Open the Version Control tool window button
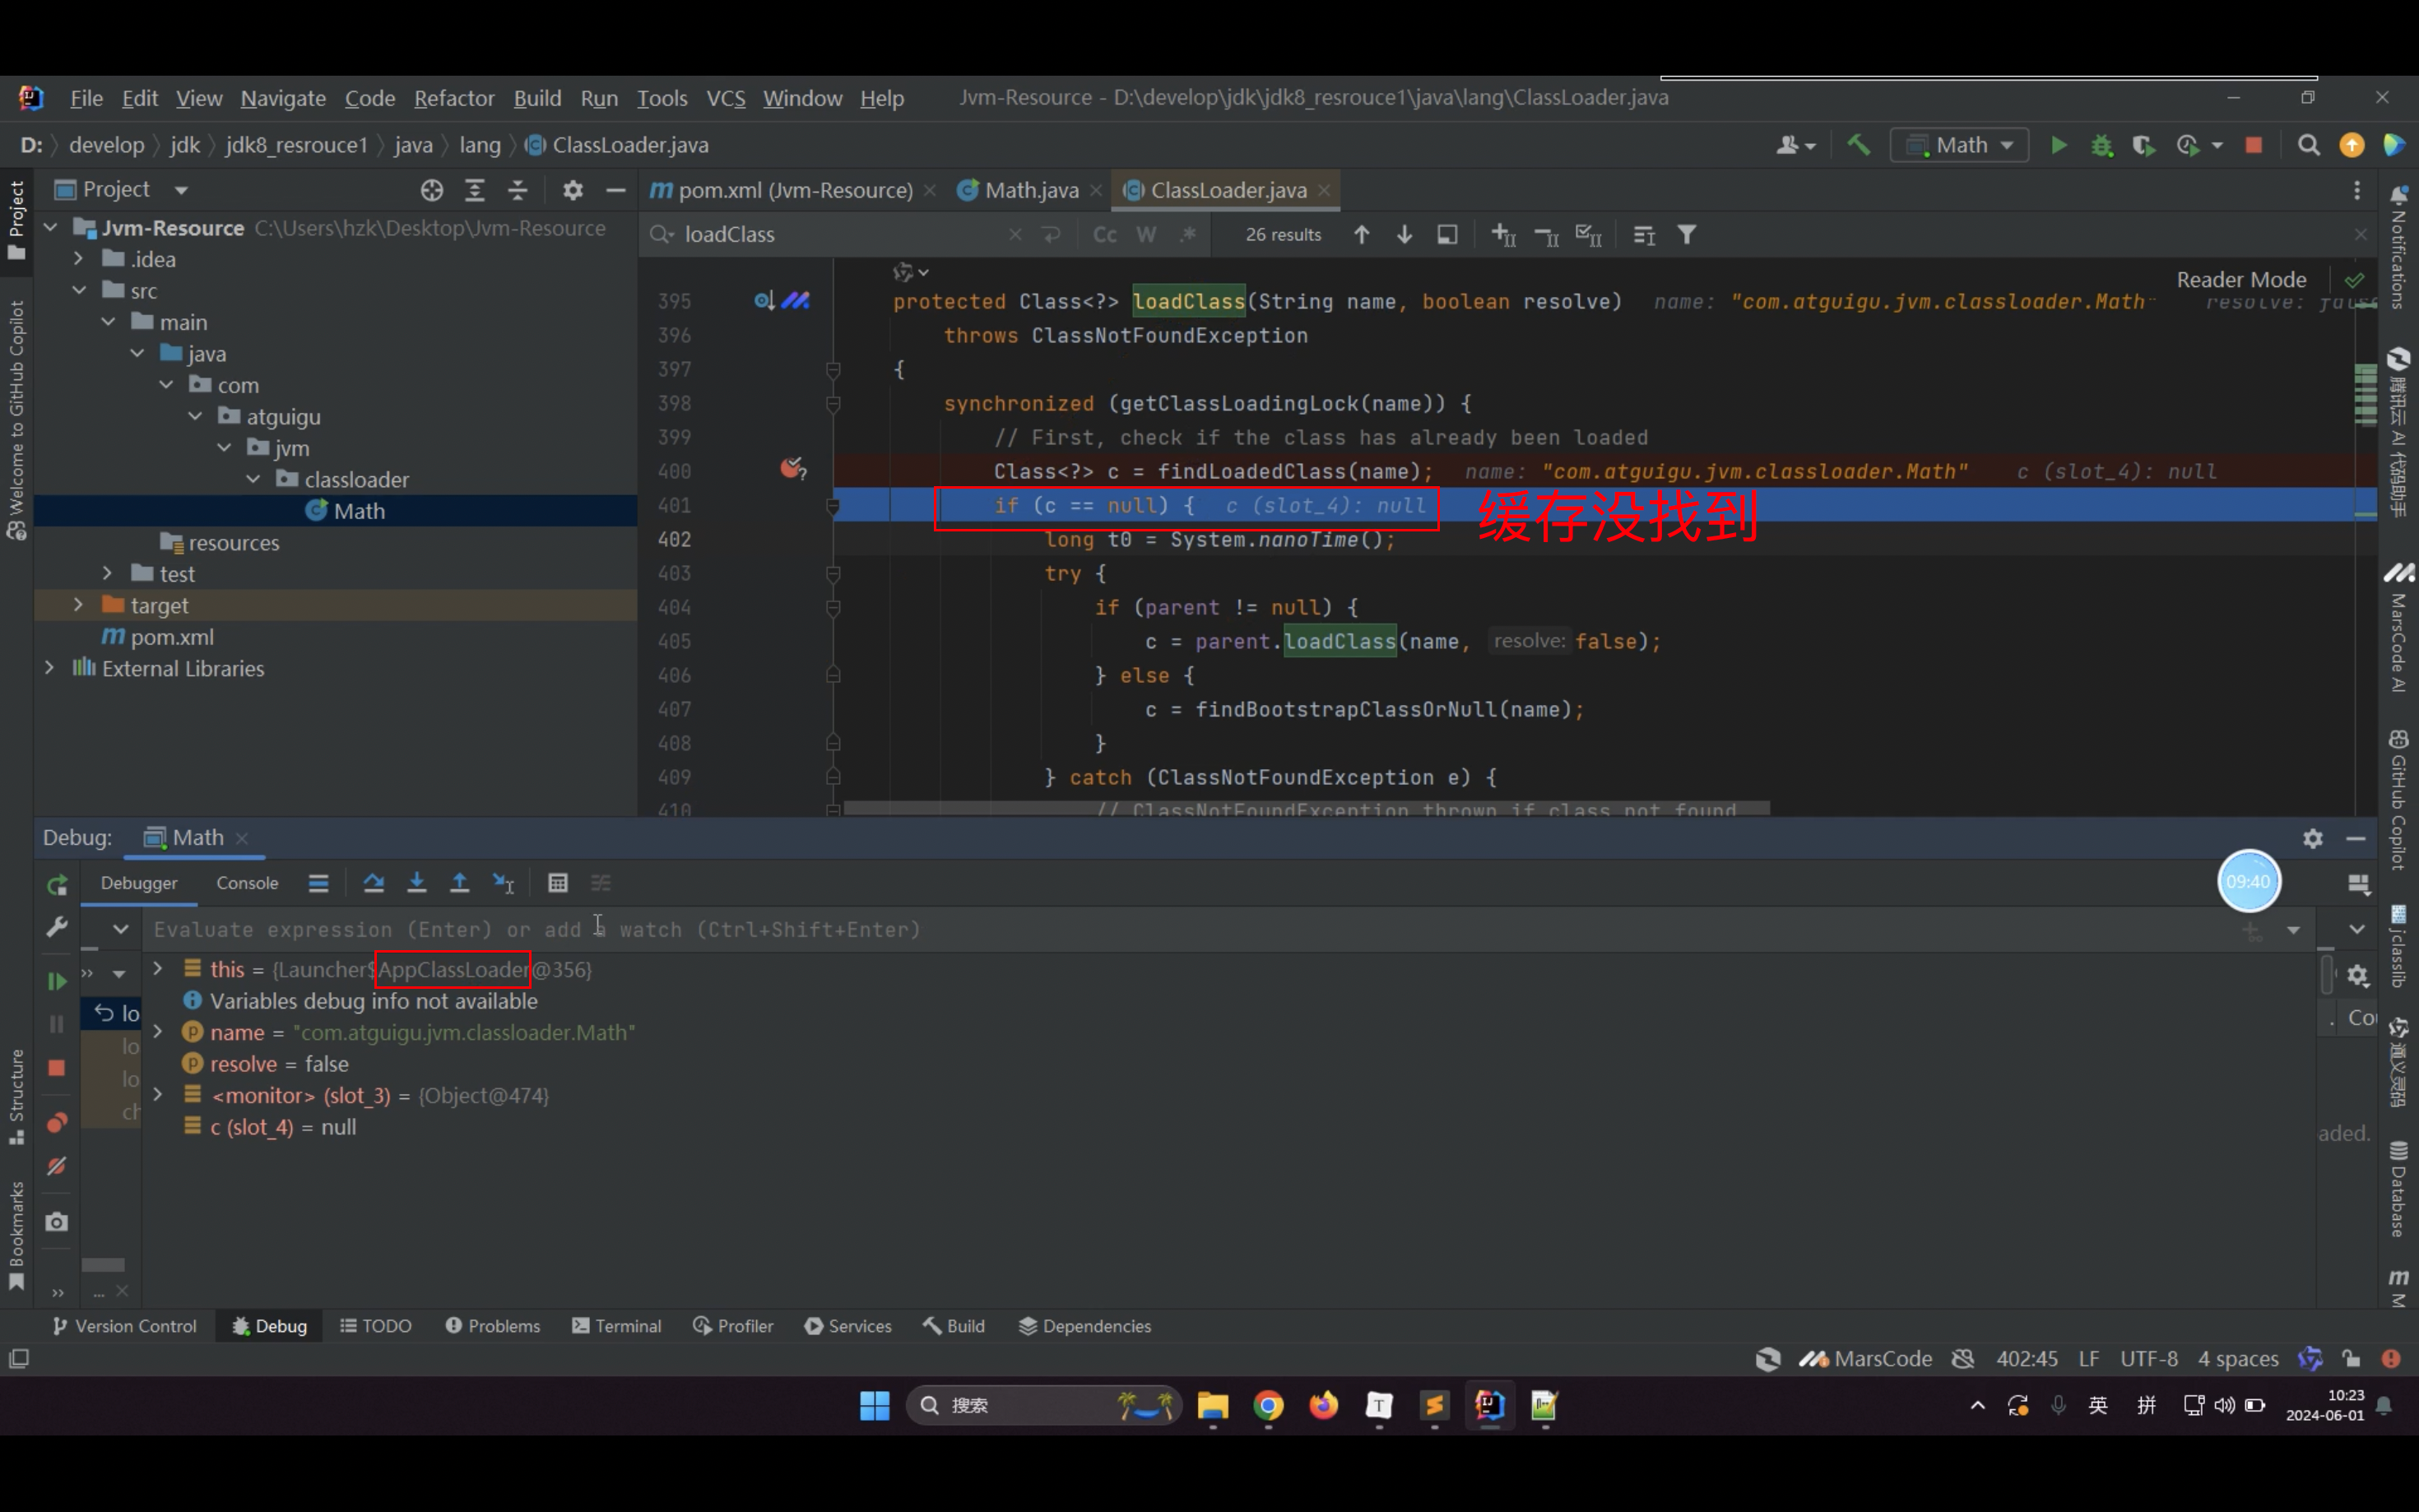Screen dimensions: 2419x1512 point(124,1326)
